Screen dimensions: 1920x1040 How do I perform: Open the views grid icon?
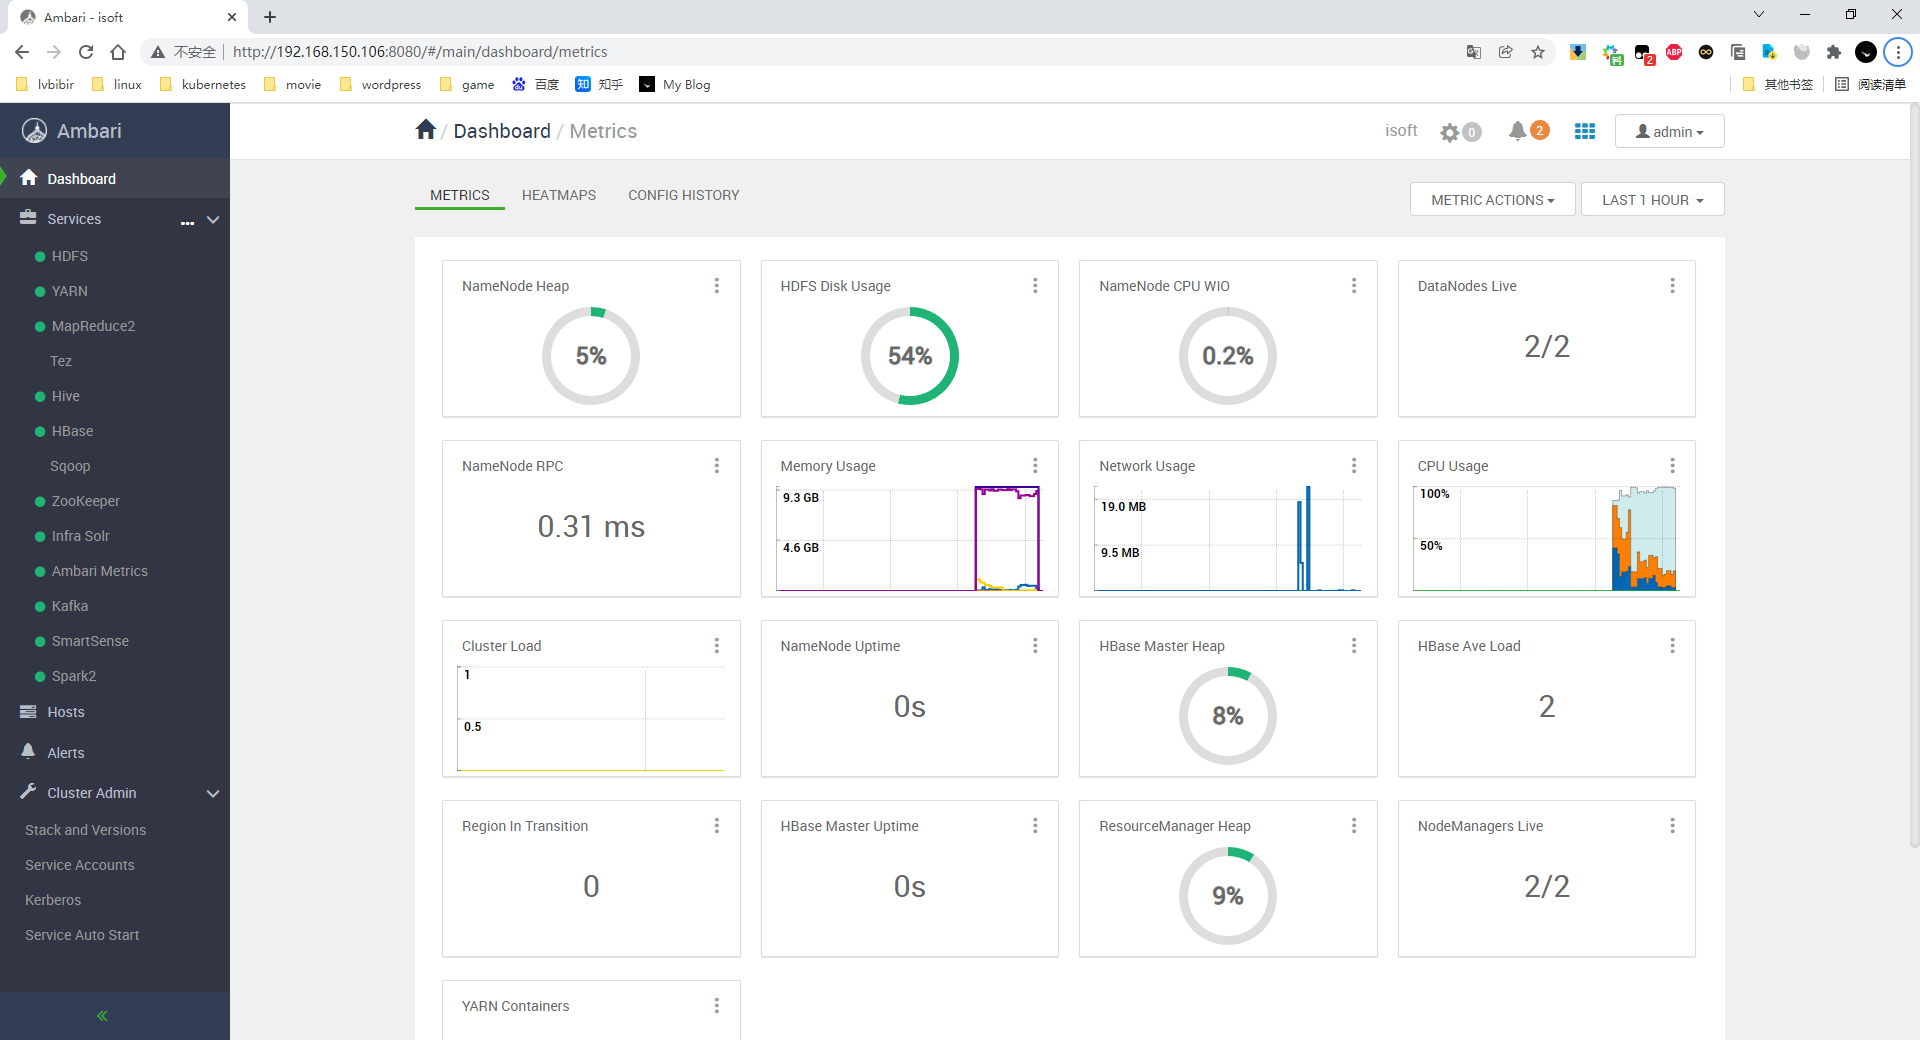click(1584, 131)
